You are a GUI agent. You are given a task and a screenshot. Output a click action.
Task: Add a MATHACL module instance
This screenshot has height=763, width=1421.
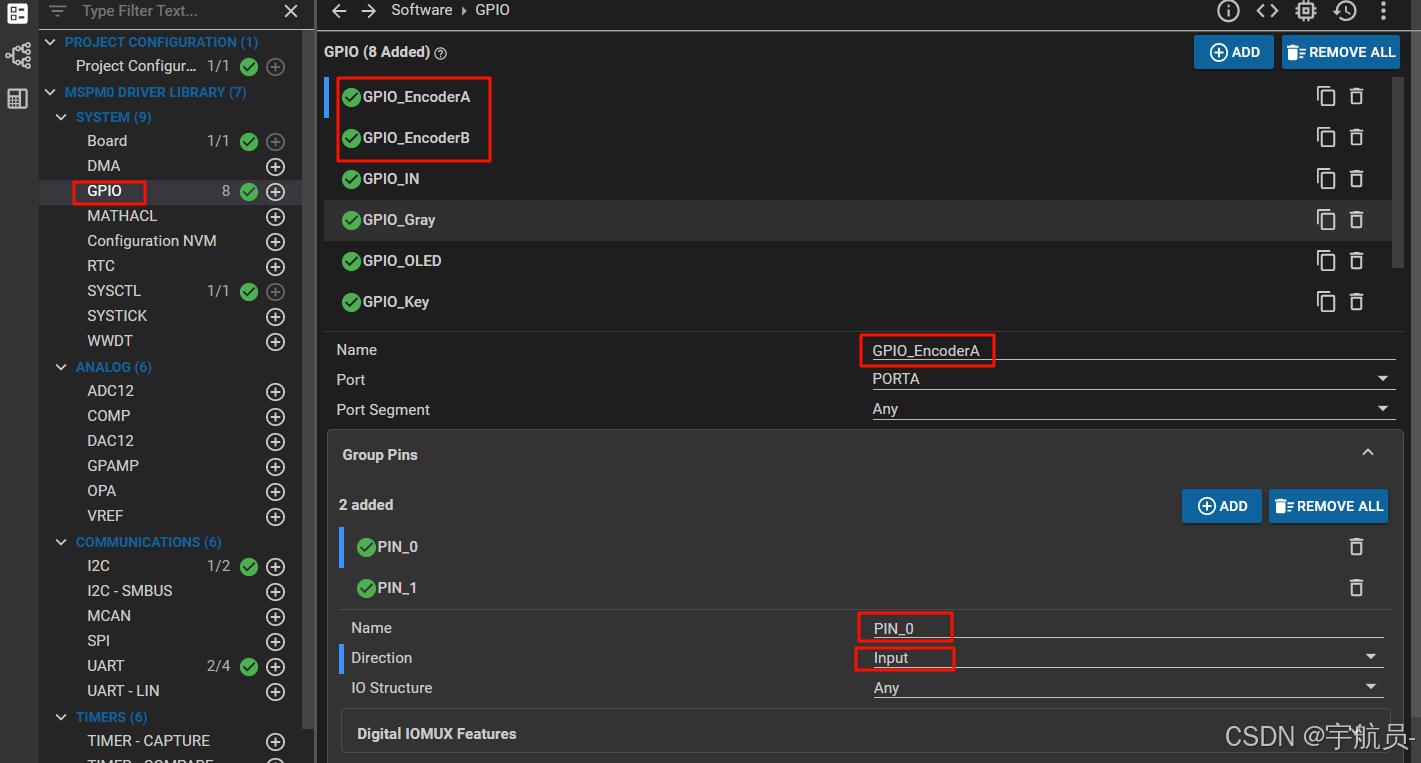[x=275, y=217]
